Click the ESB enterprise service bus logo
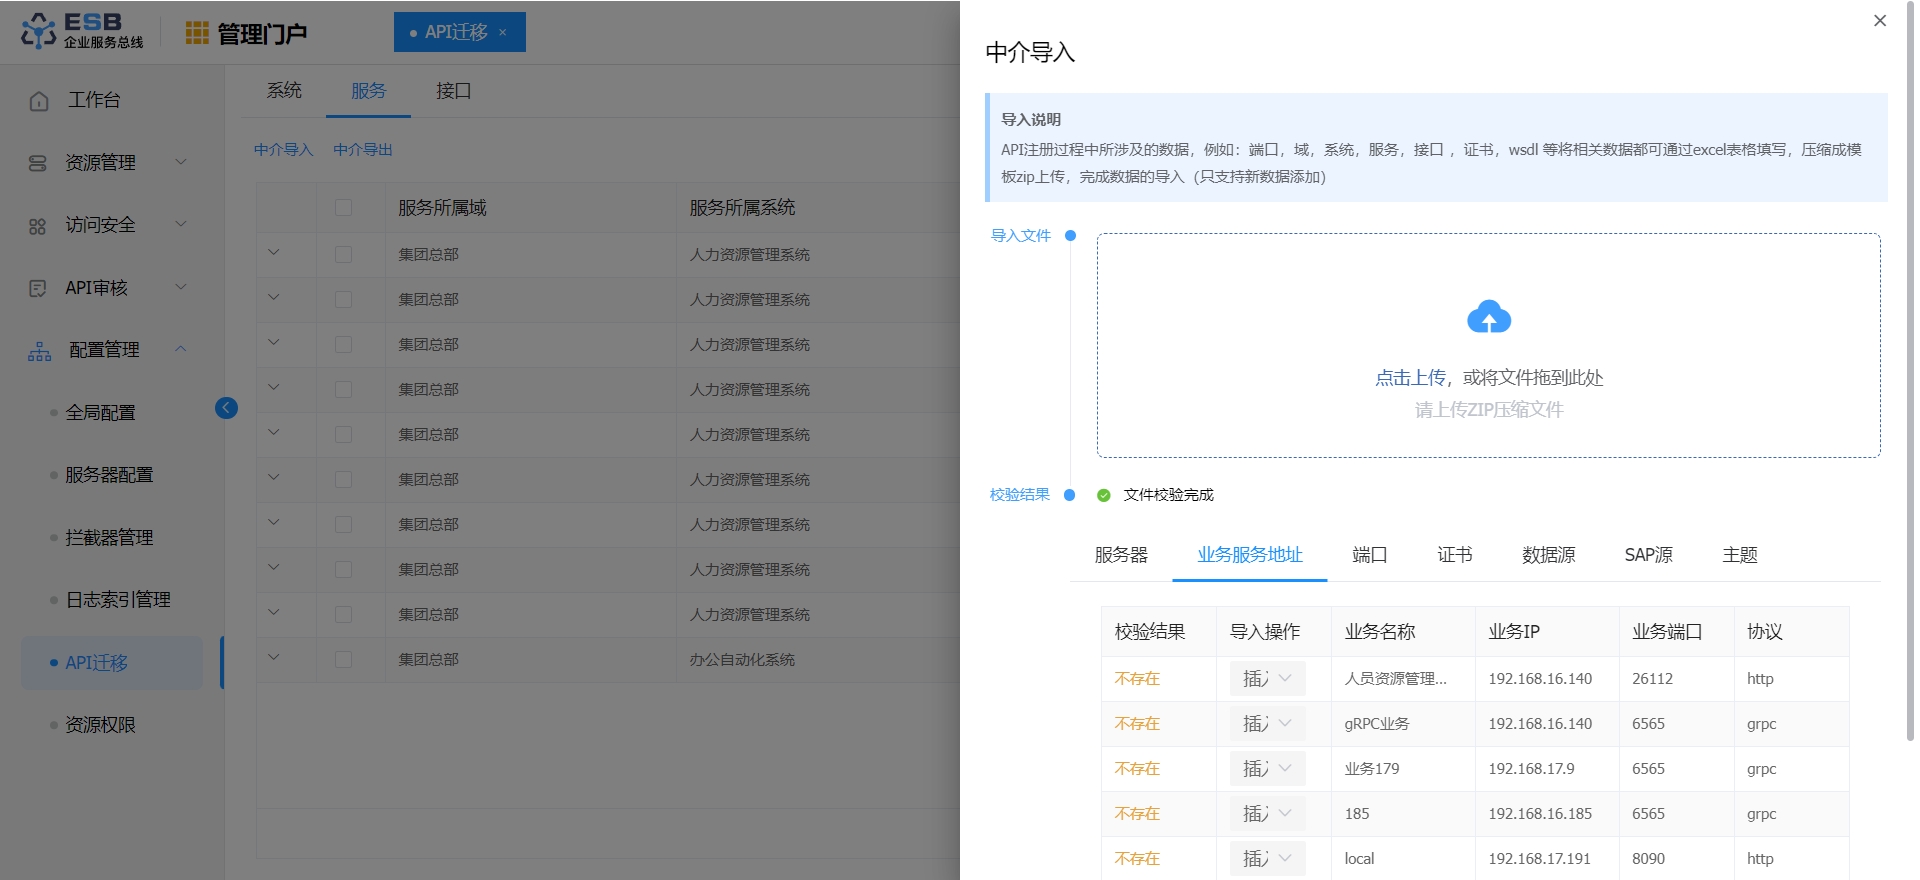 [x=82, y=31]
